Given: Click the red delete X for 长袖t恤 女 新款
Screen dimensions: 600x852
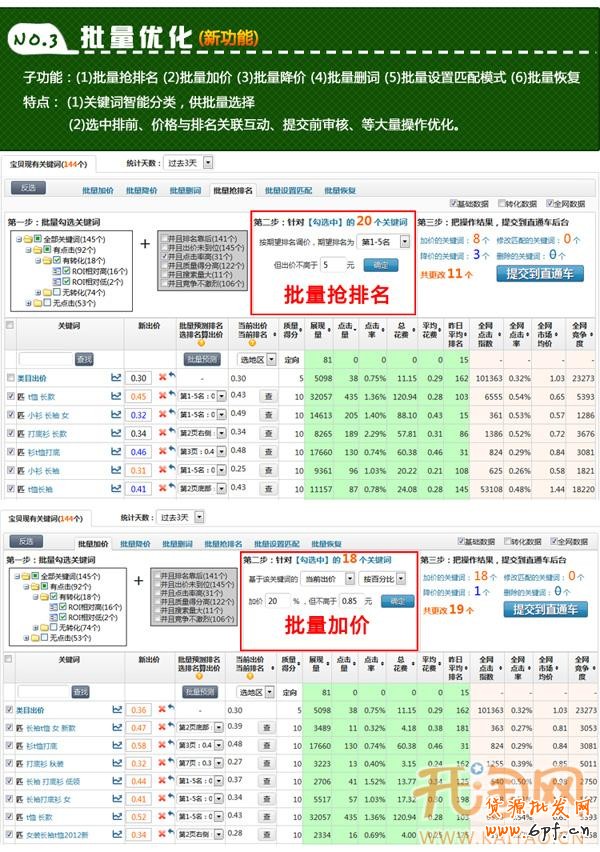Looking at the screenshot, I should (x=163, y=727).
